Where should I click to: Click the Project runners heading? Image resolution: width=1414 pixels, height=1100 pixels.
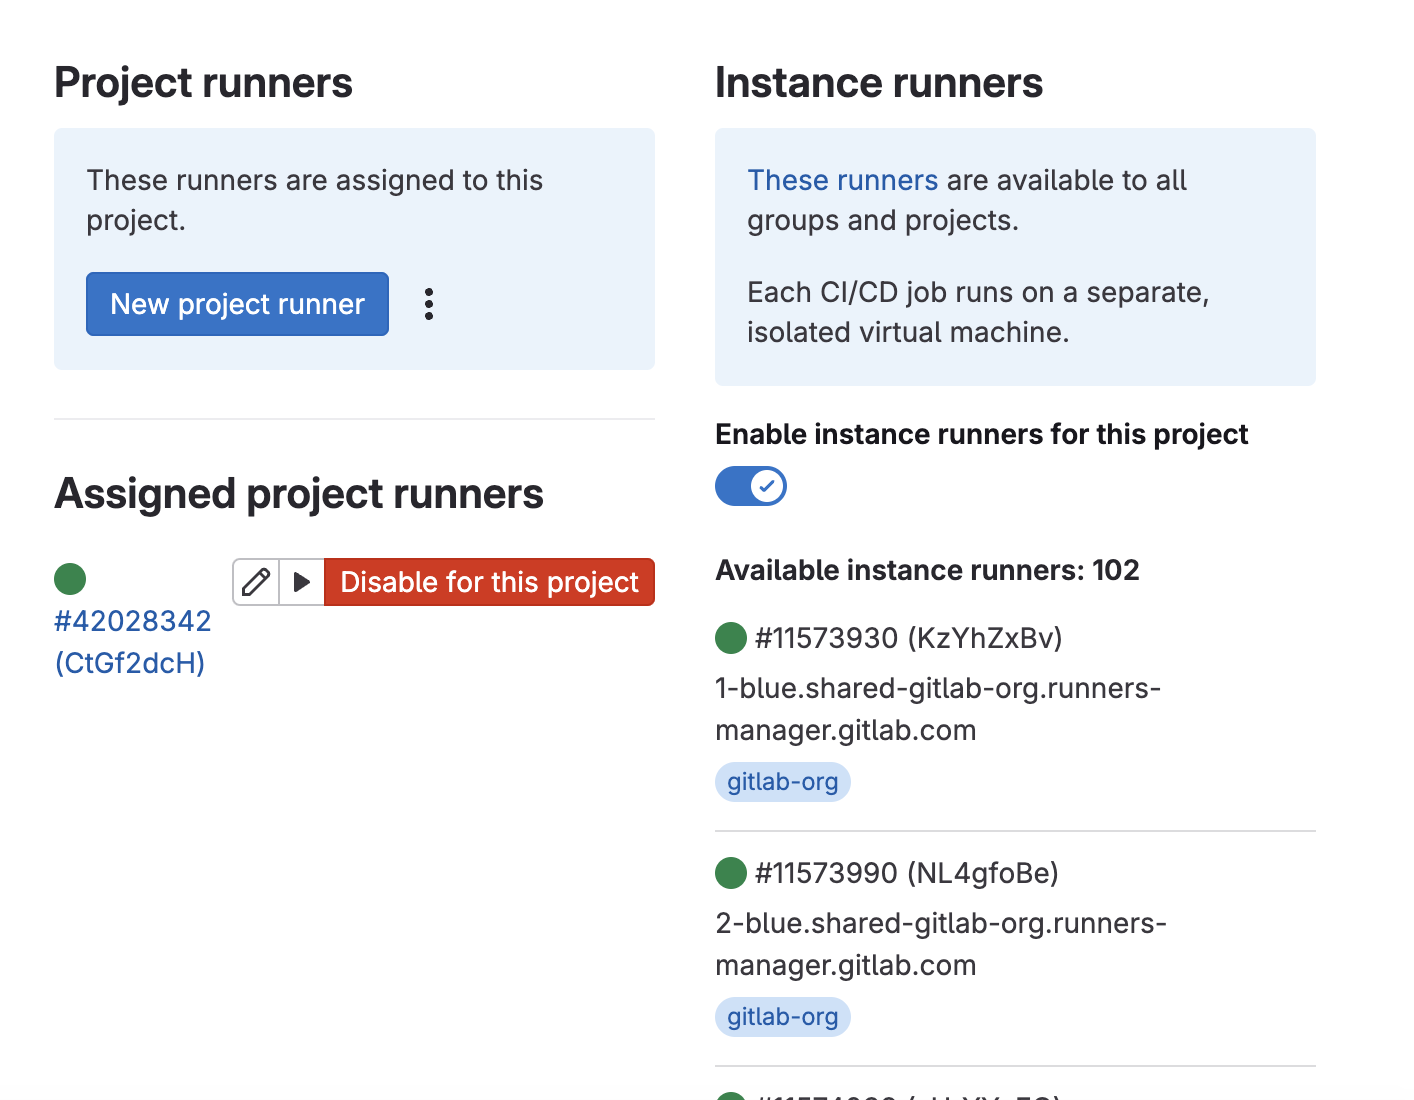pyautogui.click(x=203, y=83)
